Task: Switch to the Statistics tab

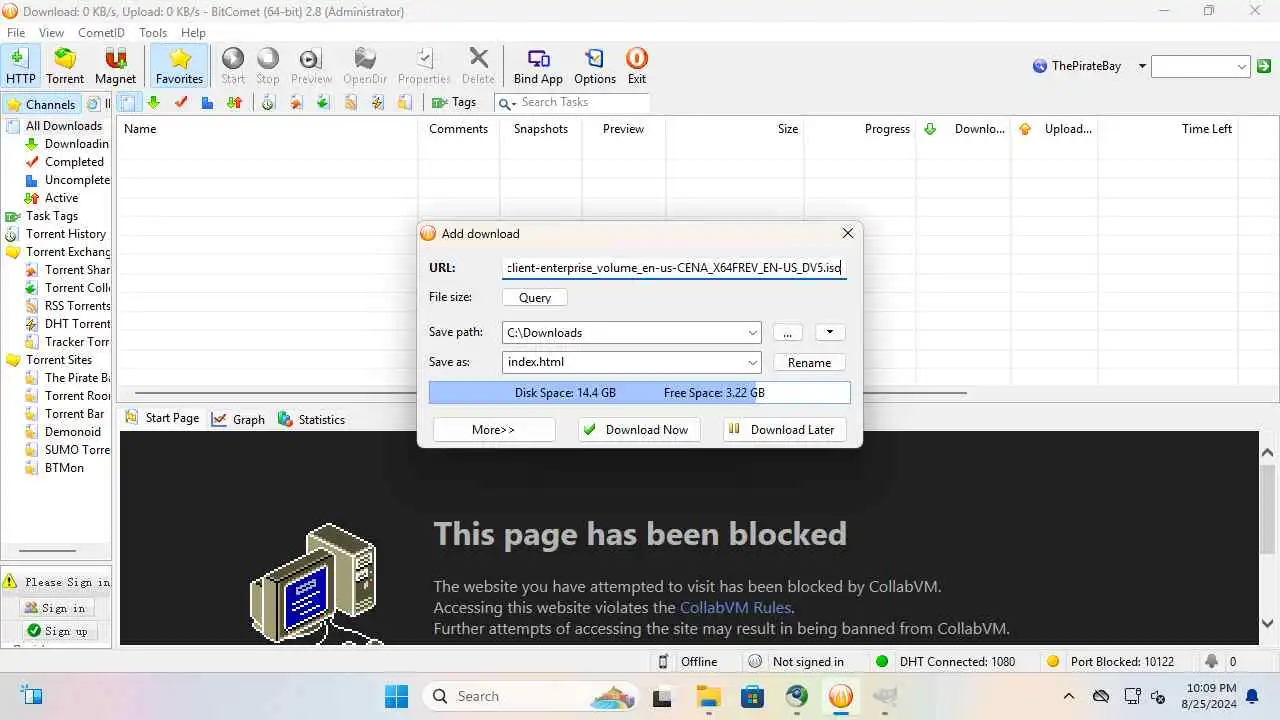Action: tap(311, 419)
